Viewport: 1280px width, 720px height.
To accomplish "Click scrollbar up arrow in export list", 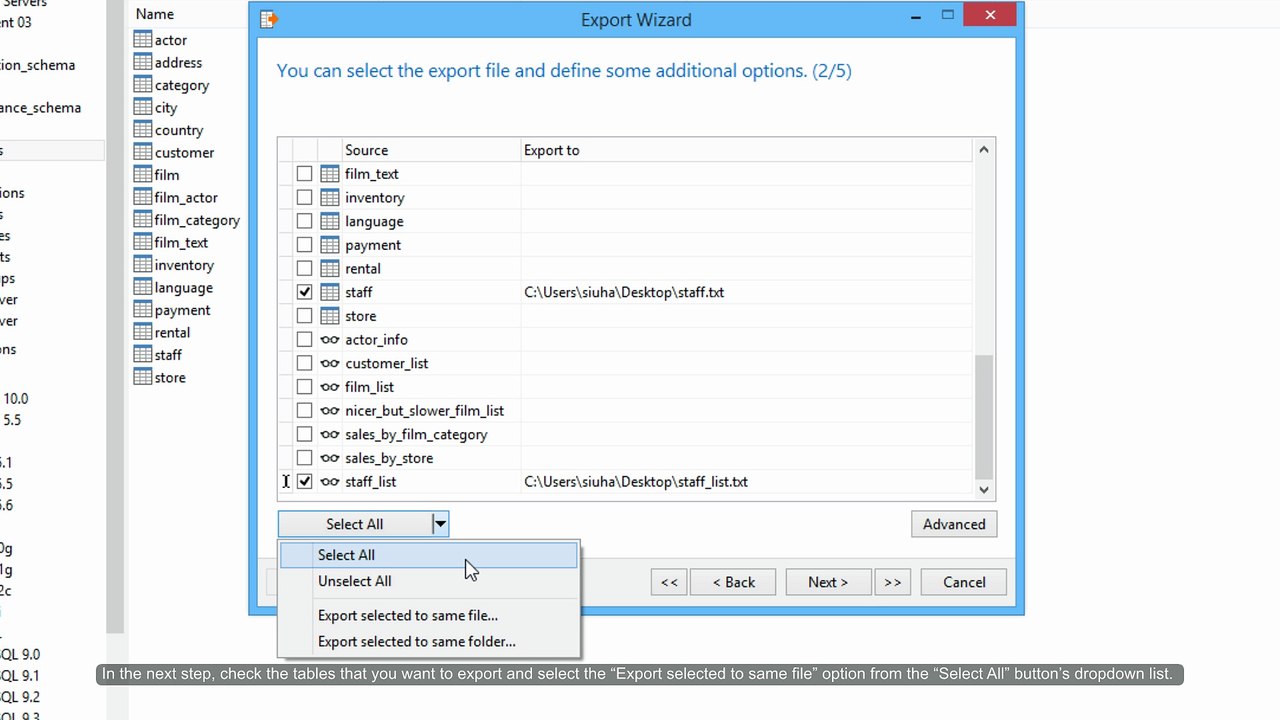I will click(x=984, y=150).
